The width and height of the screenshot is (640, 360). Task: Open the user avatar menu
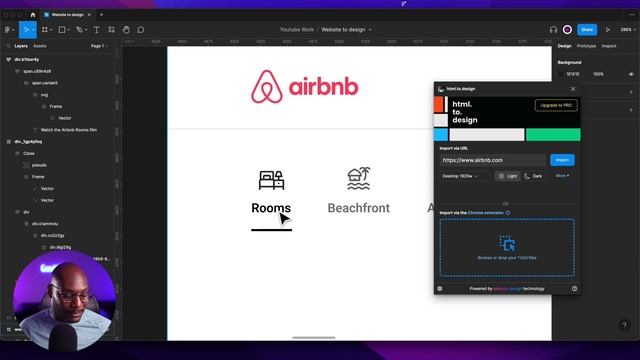(x=567, y=30)
